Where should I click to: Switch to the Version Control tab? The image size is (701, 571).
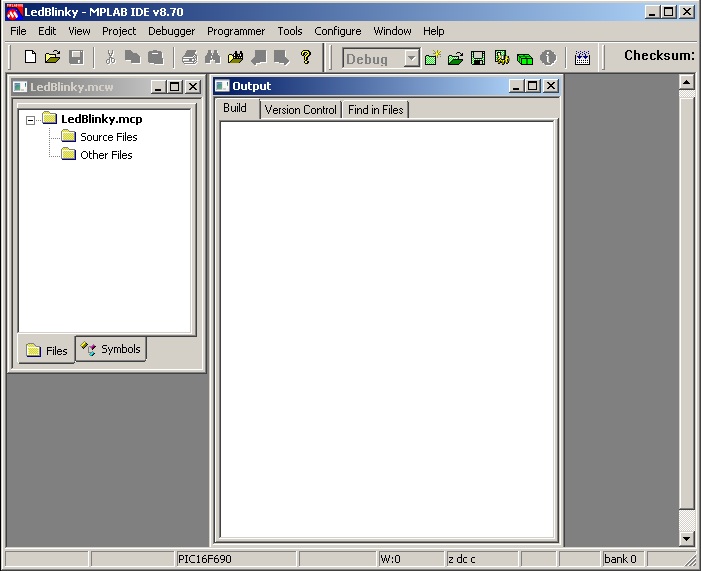[300, 110]
